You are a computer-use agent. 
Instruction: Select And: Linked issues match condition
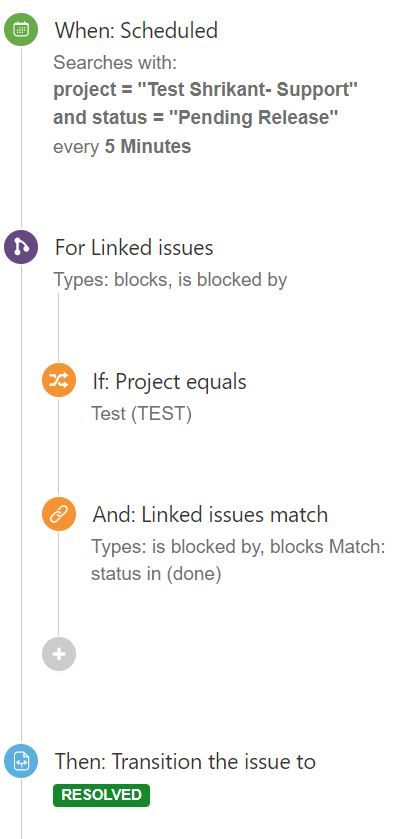tap(210, 515)
